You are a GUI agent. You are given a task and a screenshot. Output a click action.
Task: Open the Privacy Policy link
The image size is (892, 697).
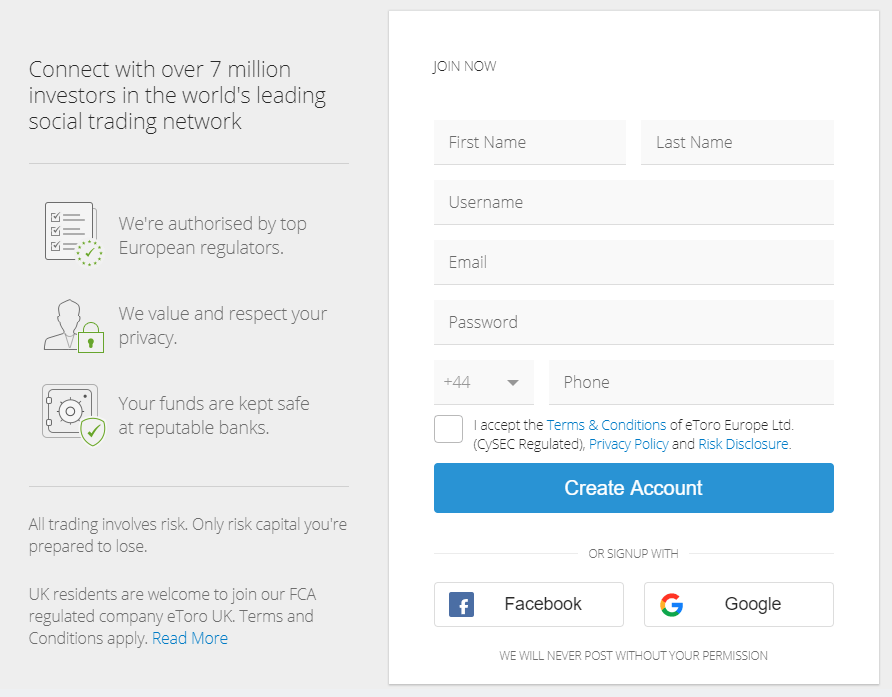[x=628, y=444]
